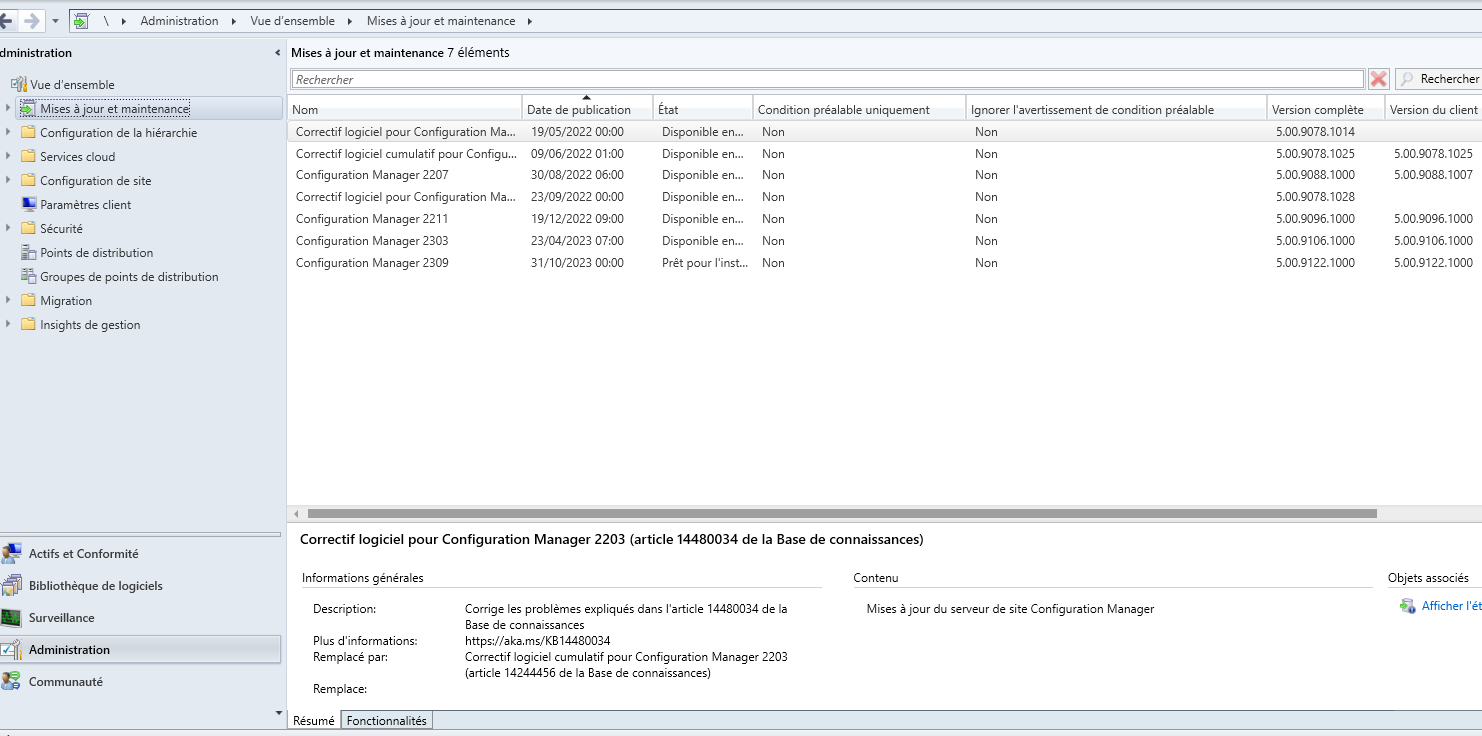Clear search with the red X icon
Screen dimensions: 1482x736
point(1379,79)
